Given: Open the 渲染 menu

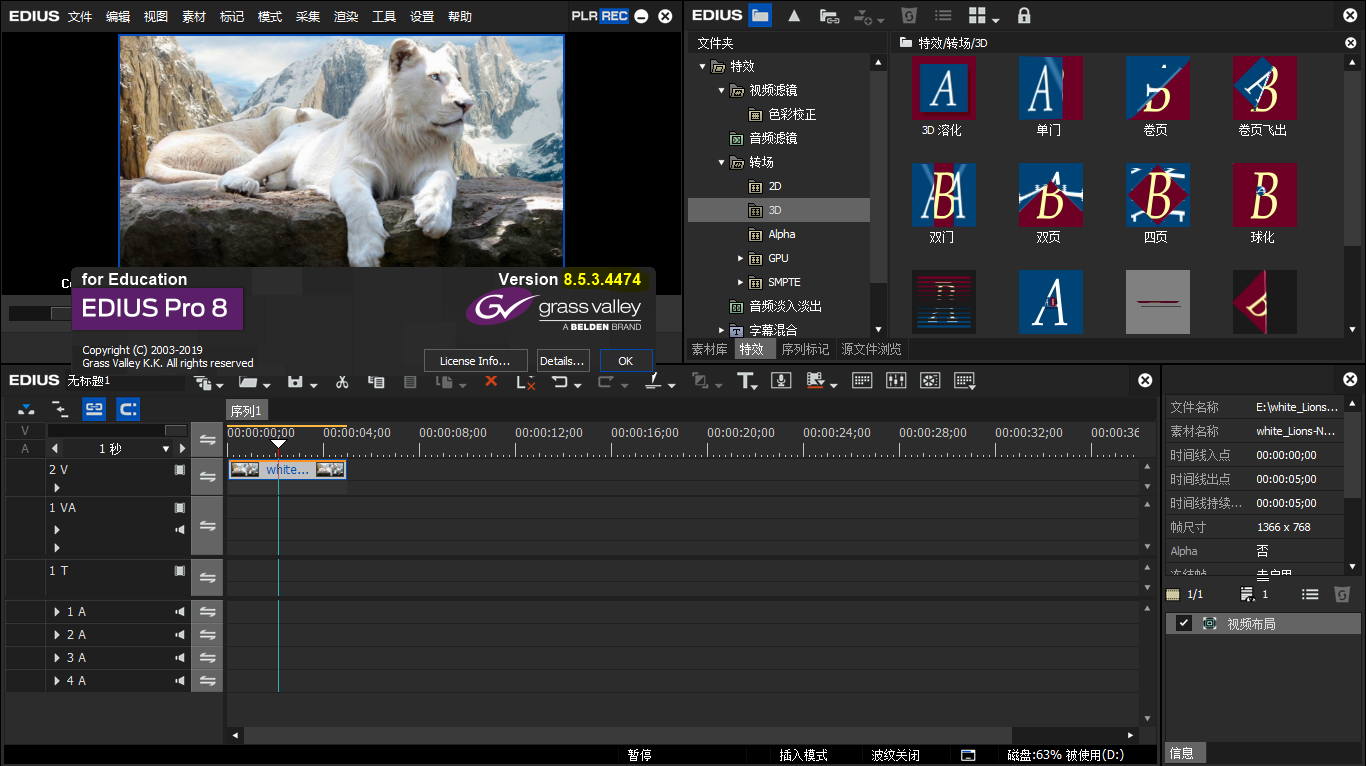Looking at the screenshot, I should [346, 17].
